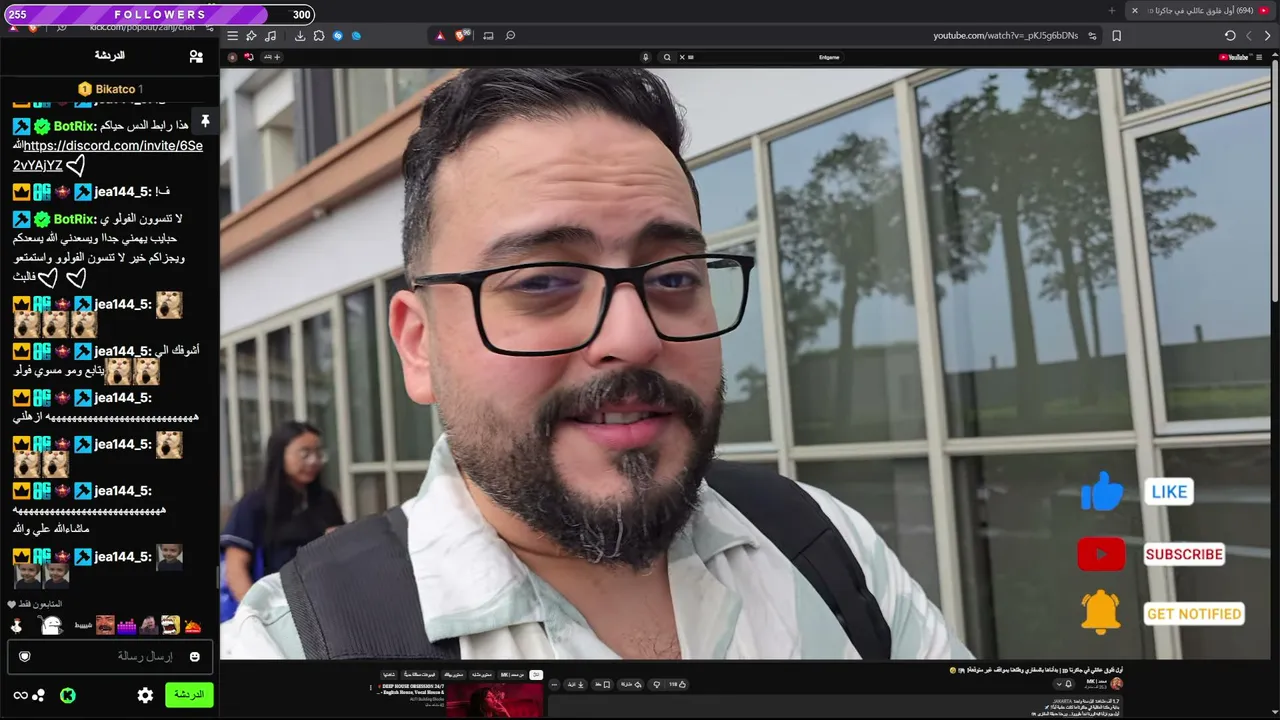Click the YouTube logo in the page
Image resolution: width=1280 pixels, height=720 pixels.
tap(1235, 57)
